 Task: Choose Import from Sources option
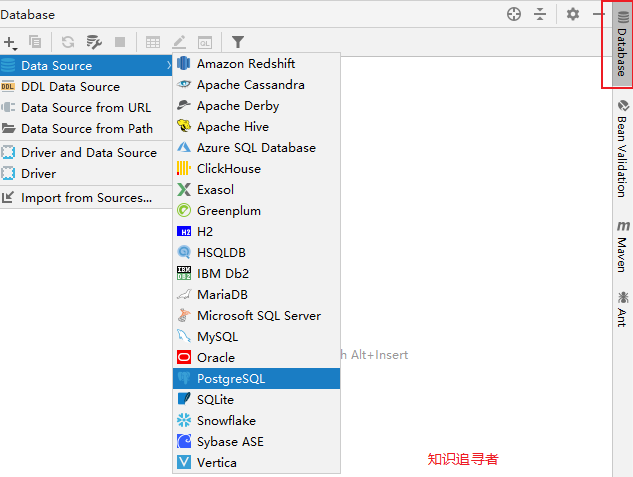[x=86, y=198]
